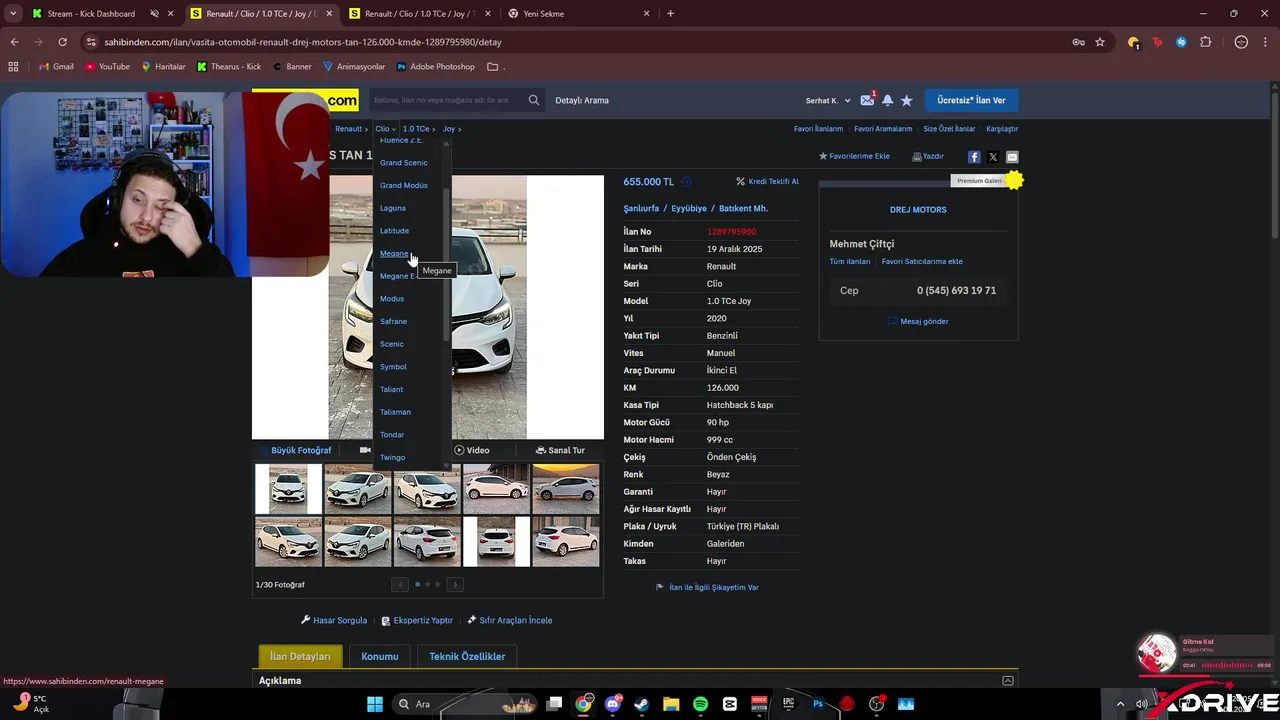Reload the page with the refresh icon
Viewport: 1280px width, 720px height.
pyautogui.click(x=62, y=42)
